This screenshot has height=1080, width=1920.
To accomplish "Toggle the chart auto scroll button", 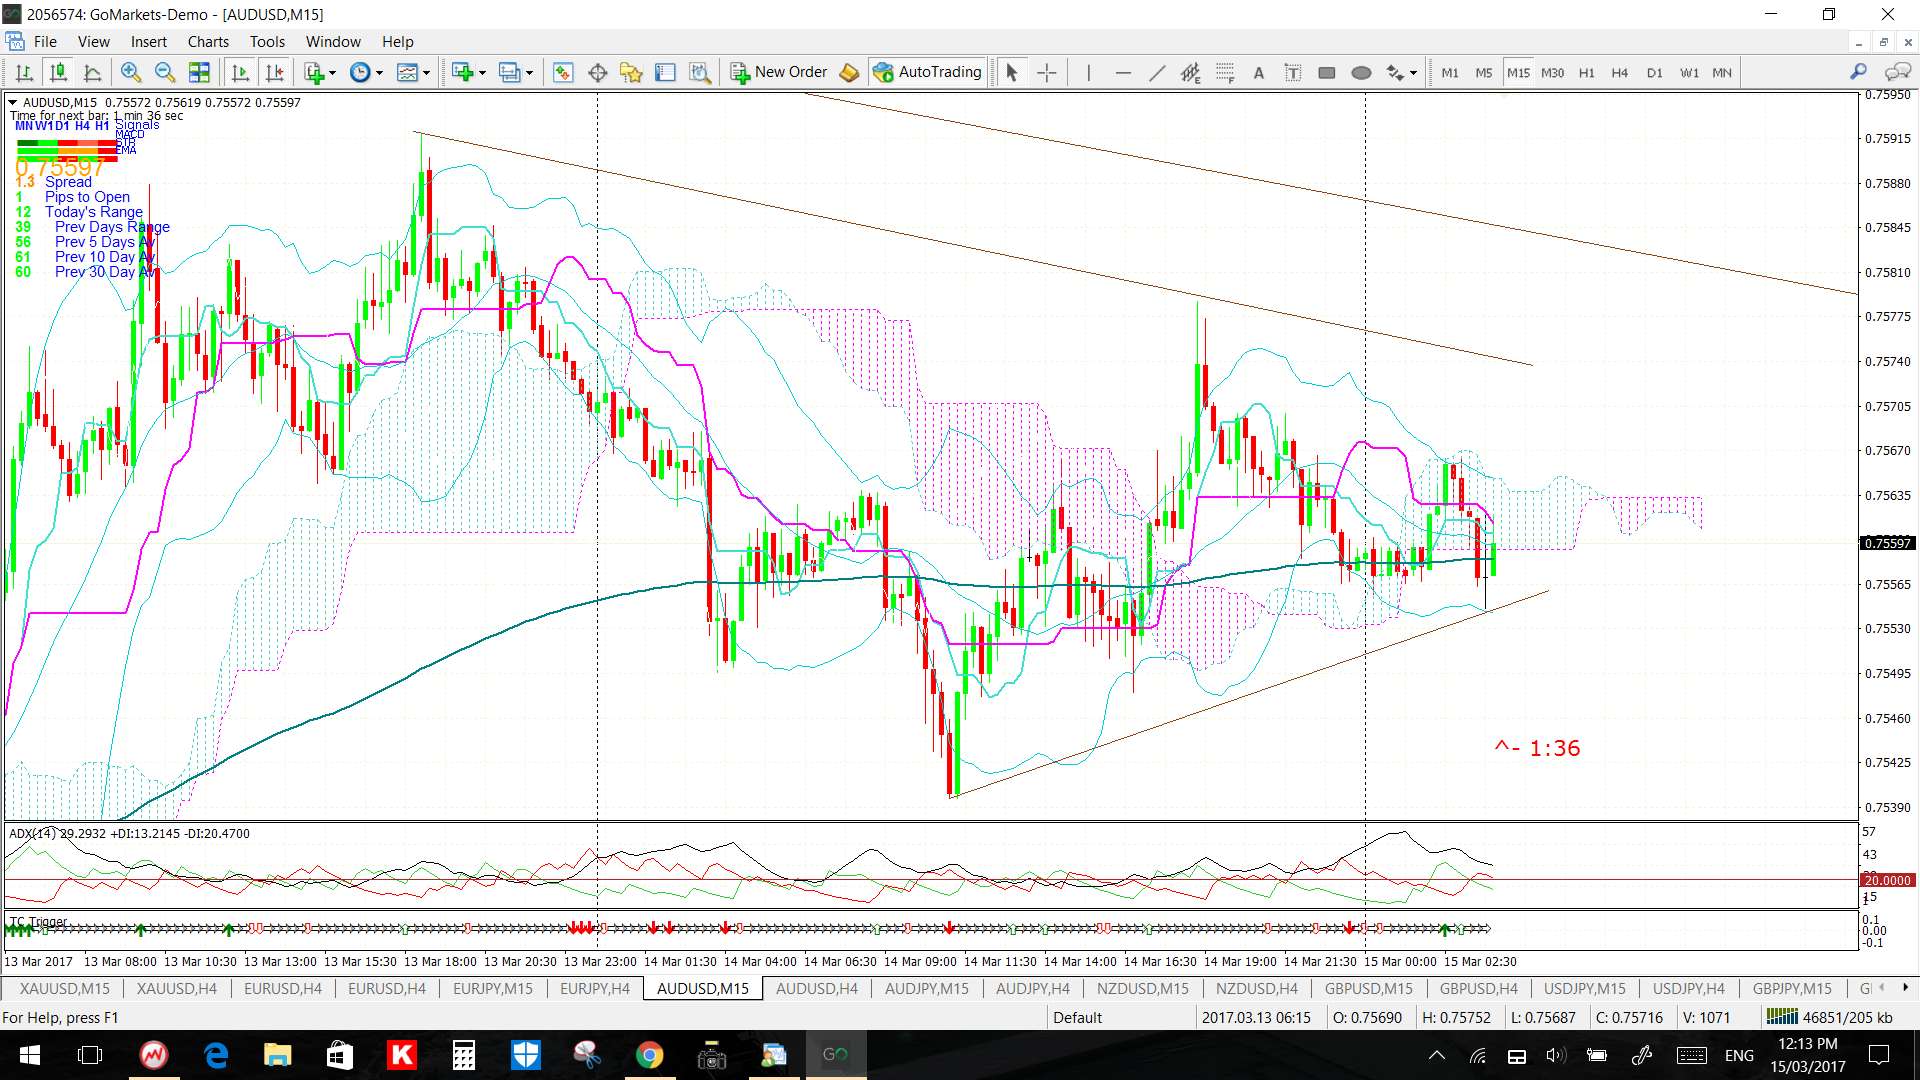I will pyautogui.click(x=240, y=72).
